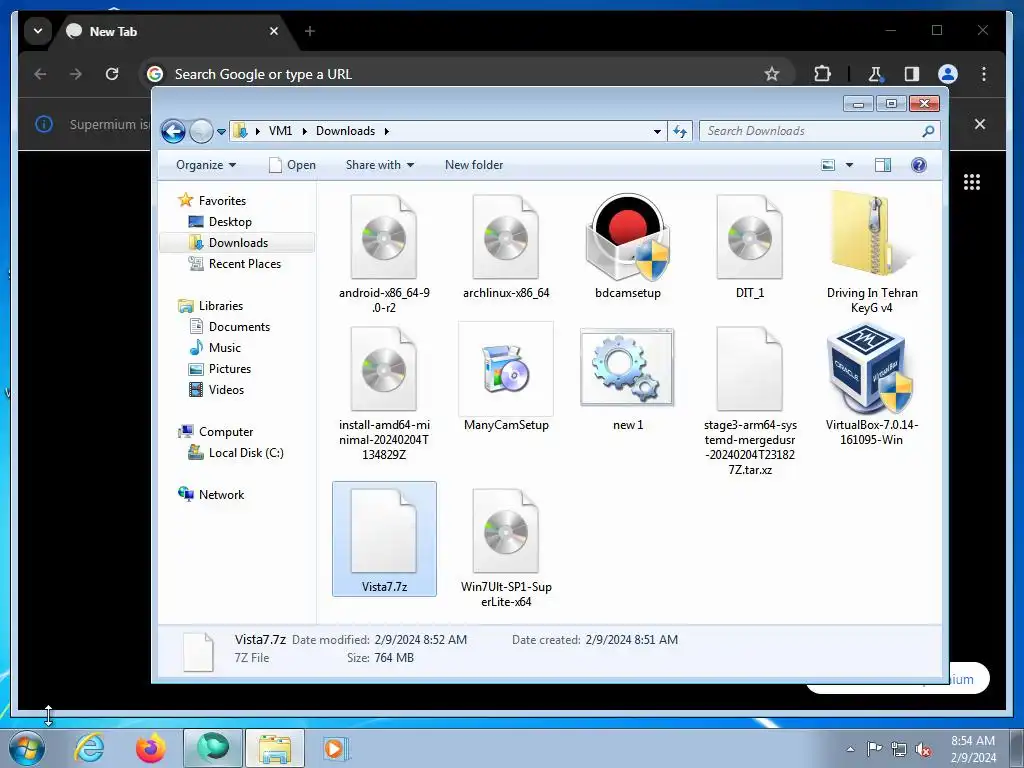Click the search magnifier in Search Downloads
The height and width of the screenshot is (768, 1024).
click(928, 131)
